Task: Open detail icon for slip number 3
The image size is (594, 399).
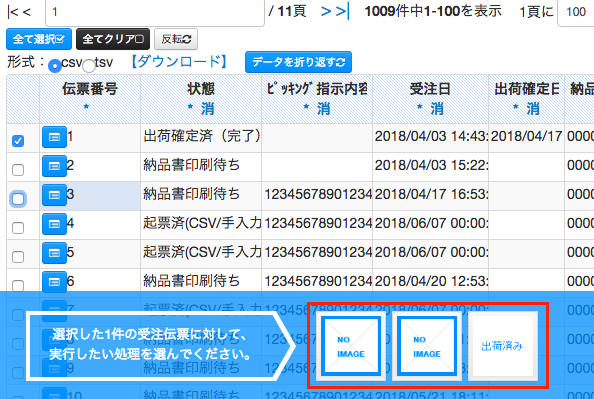Action: click(54, 195)
